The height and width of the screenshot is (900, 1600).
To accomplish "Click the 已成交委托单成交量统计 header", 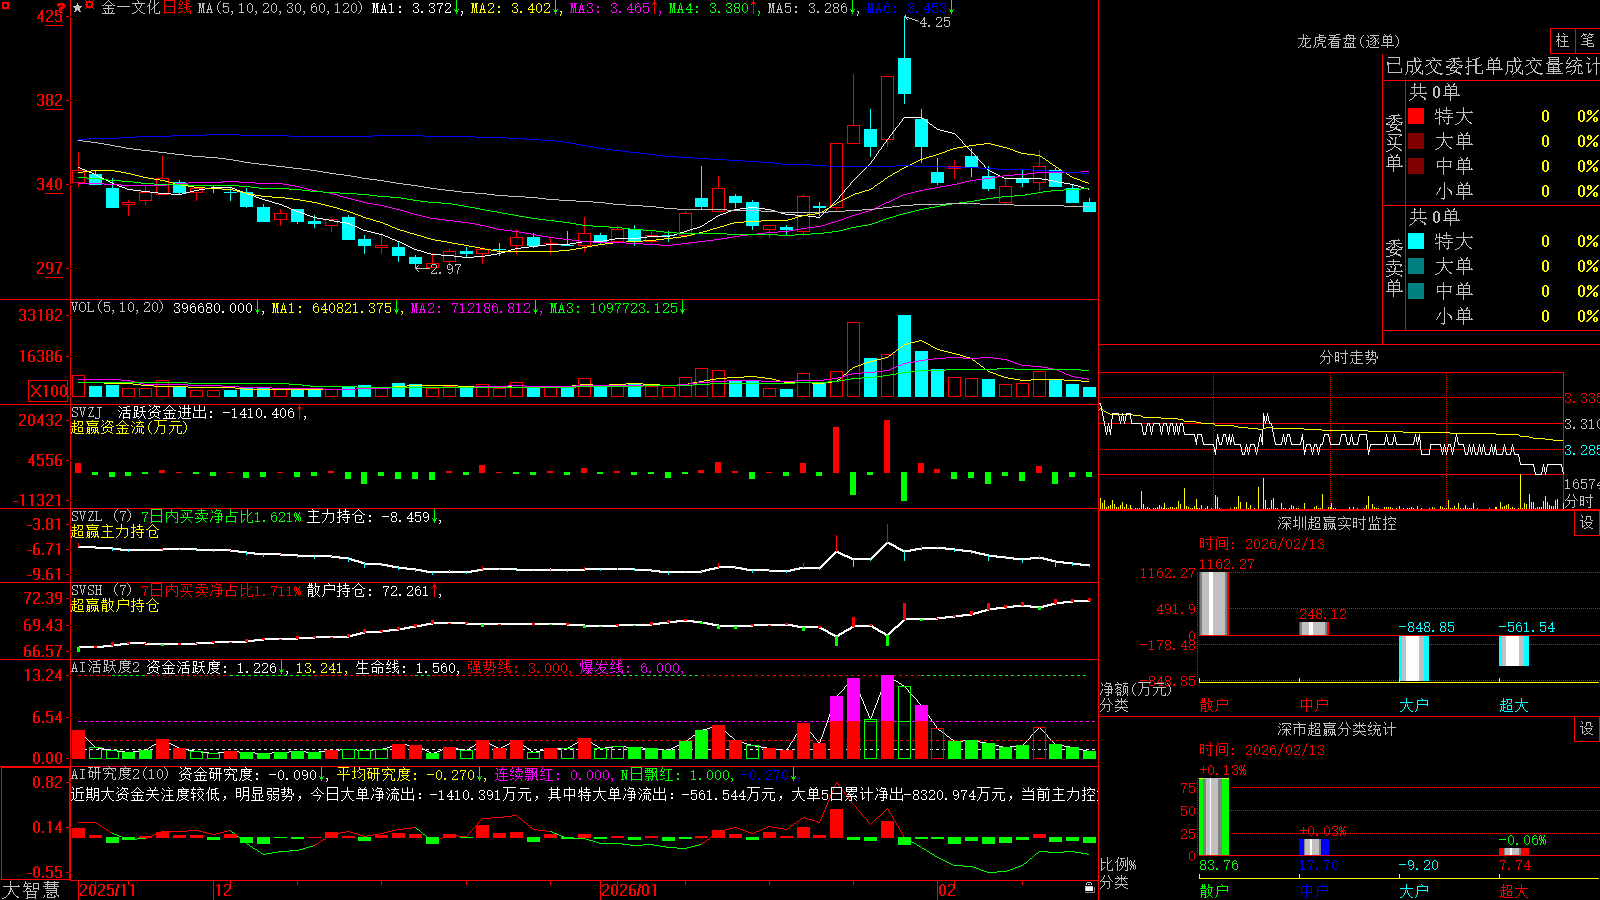I will click(1492, 66).
